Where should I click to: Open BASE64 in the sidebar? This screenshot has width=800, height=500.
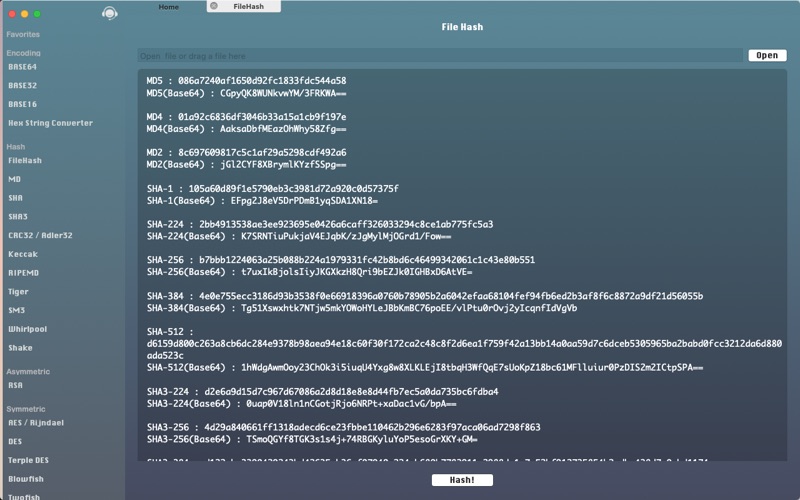22,67
